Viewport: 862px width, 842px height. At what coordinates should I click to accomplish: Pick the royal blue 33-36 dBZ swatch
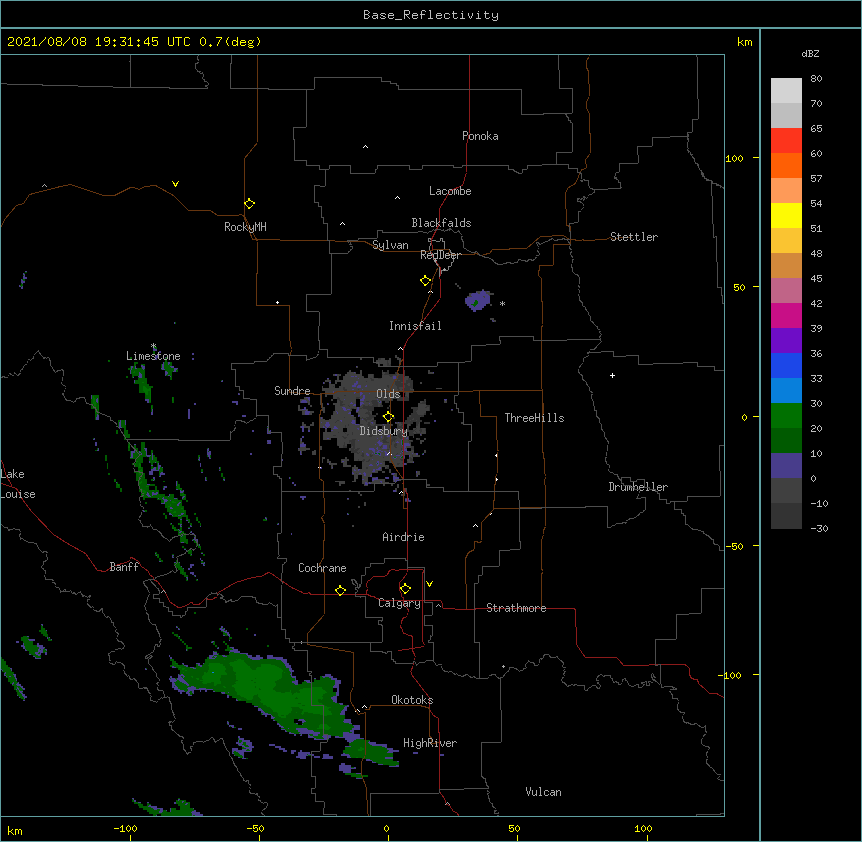tap(786, 365)
